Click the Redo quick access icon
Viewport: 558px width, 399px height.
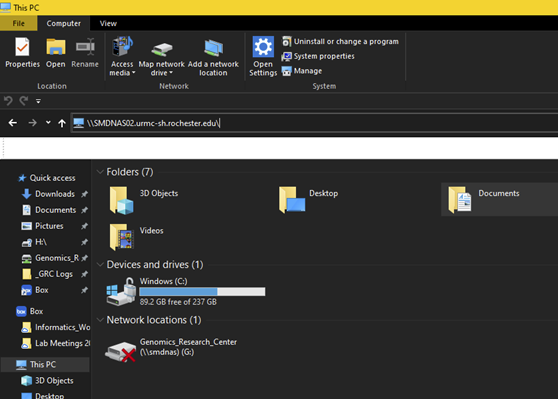[x=24, y=101]
